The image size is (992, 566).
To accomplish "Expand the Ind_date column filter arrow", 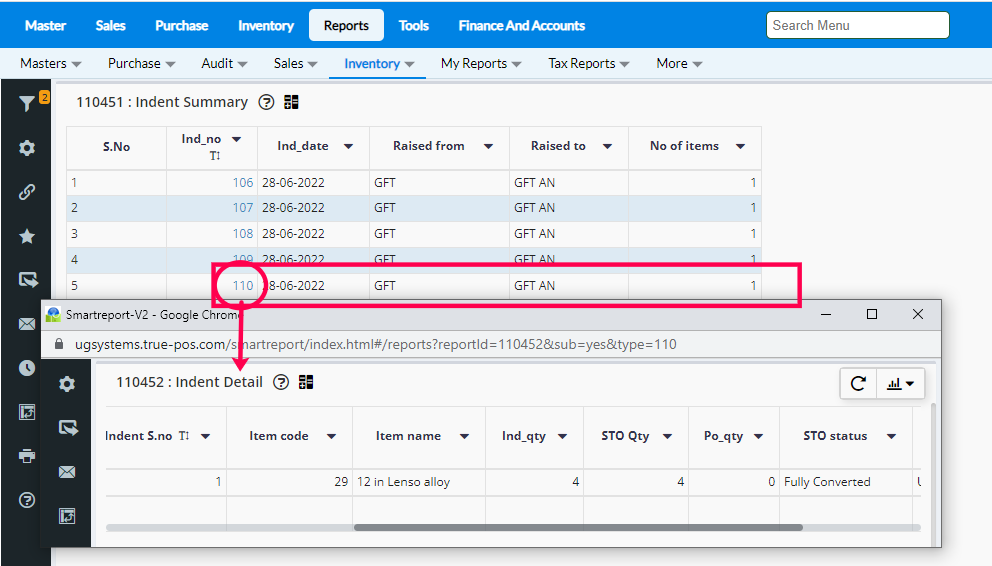I will 348,146.
